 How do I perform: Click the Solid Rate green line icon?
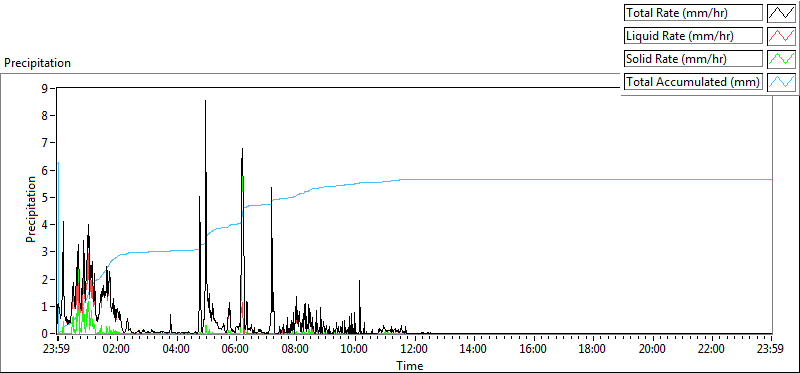coord(781,59)
